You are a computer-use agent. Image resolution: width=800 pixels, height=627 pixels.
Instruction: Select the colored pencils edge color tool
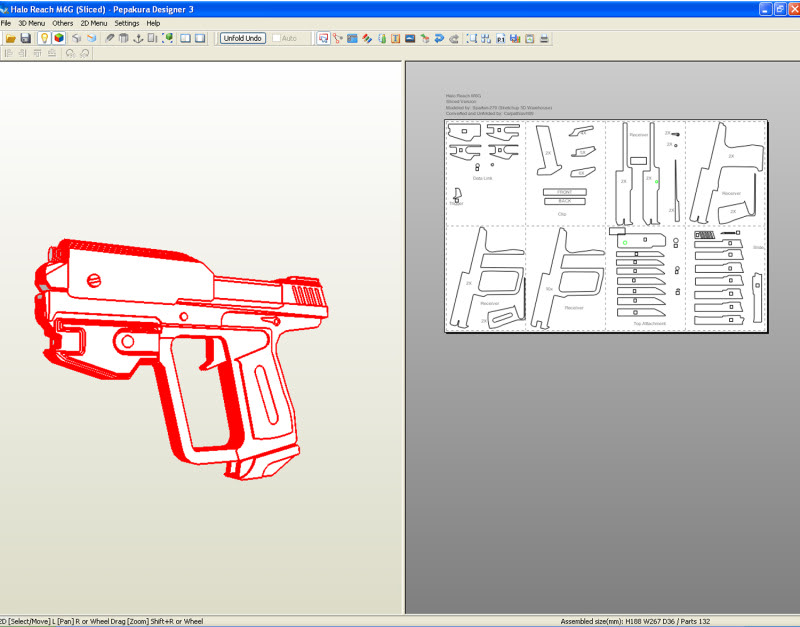pos(367,38)
